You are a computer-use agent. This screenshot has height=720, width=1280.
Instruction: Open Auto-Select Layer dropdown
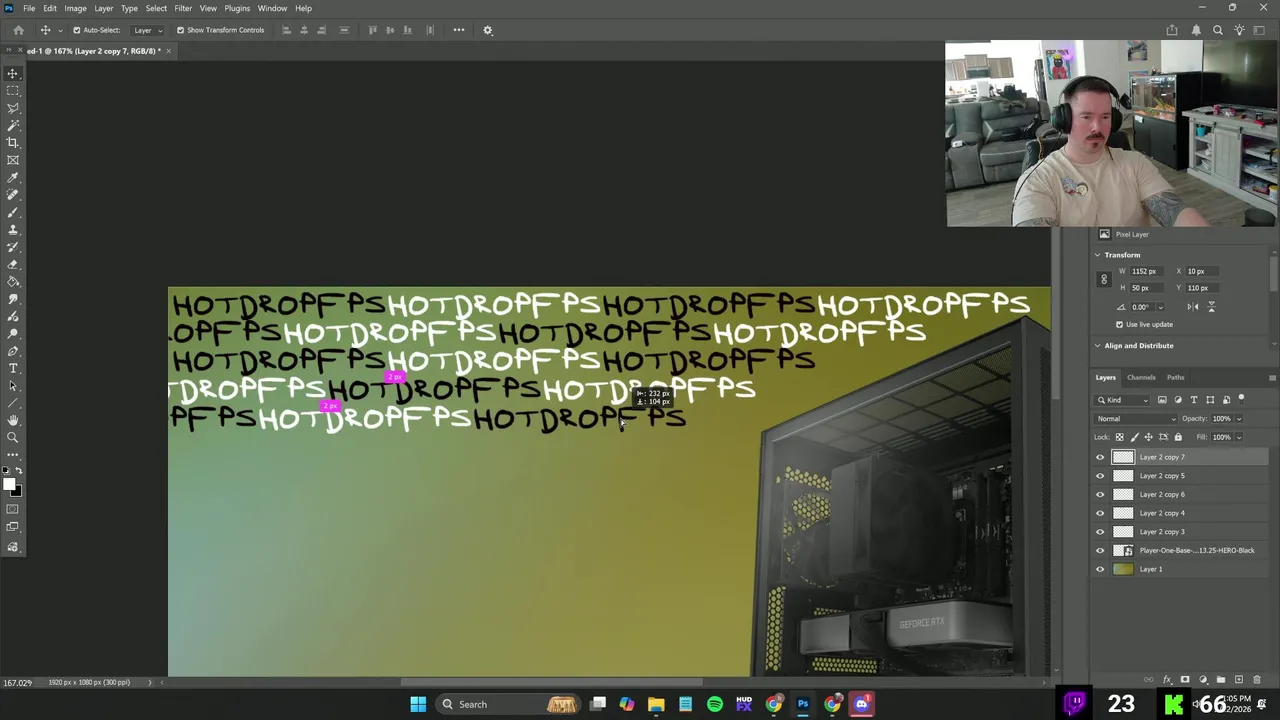point(147,30)
